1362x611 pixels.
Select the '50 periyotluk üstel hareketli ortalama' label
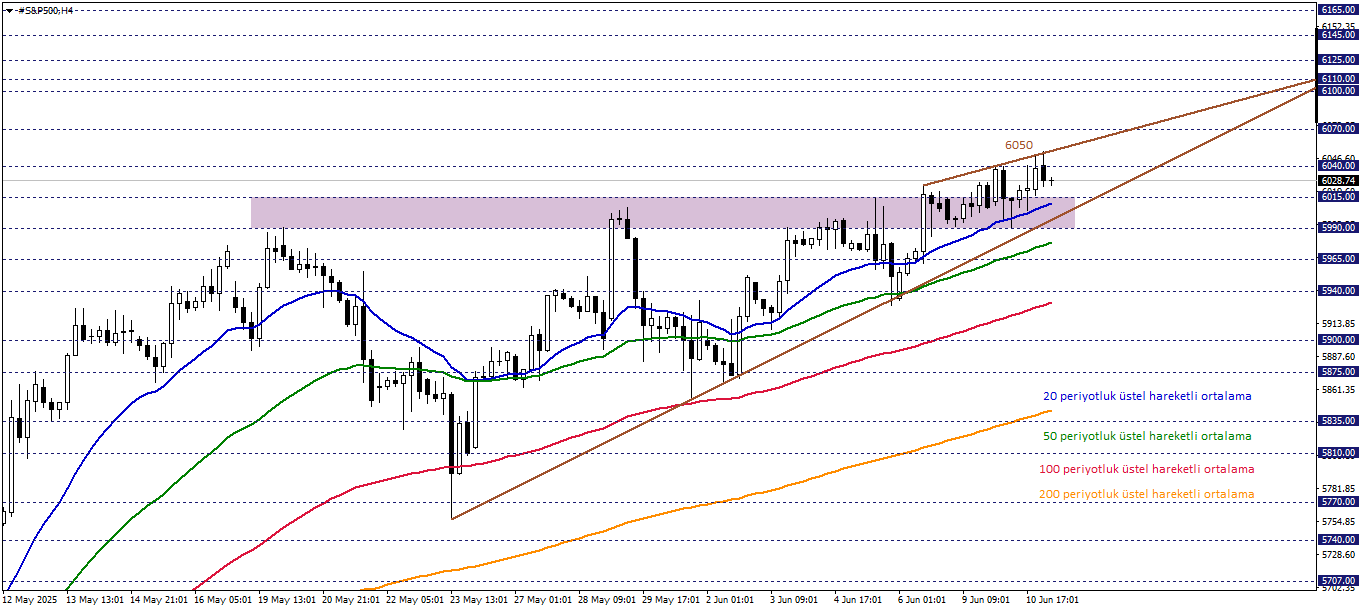tap(1146, 436)
